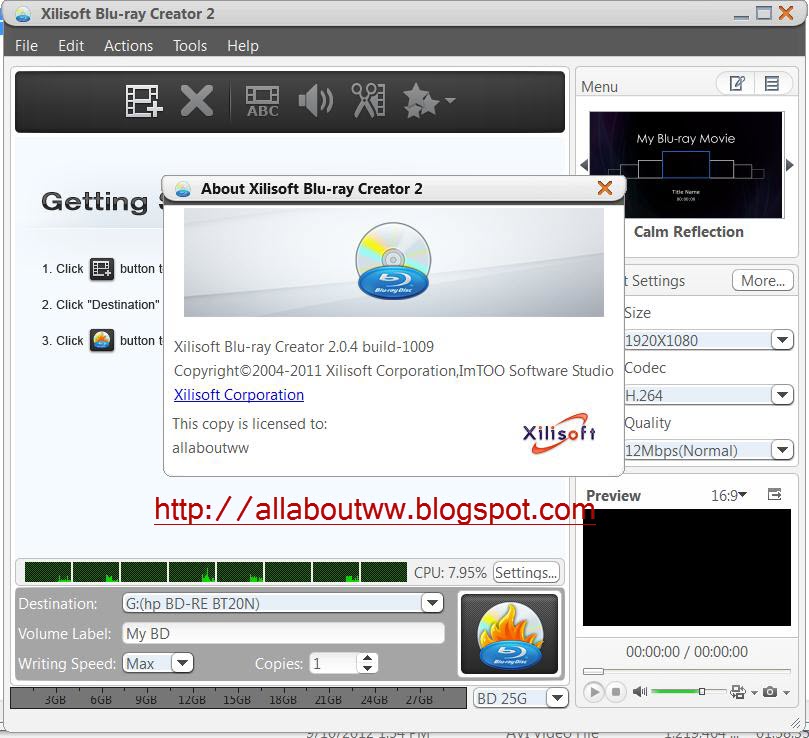
Task: Open the File menu
Action: pyautogui.click(x=26, y=46)
